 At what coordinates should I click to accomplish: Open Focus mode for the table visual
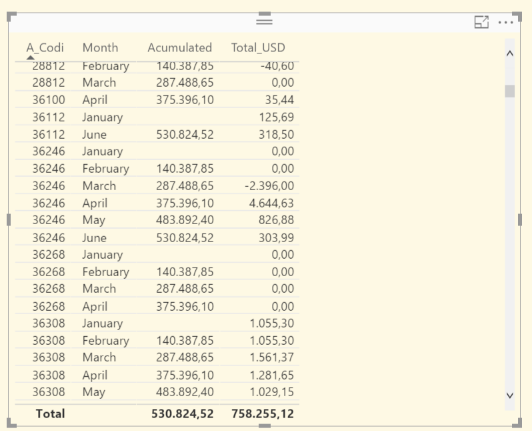(481, 22)
